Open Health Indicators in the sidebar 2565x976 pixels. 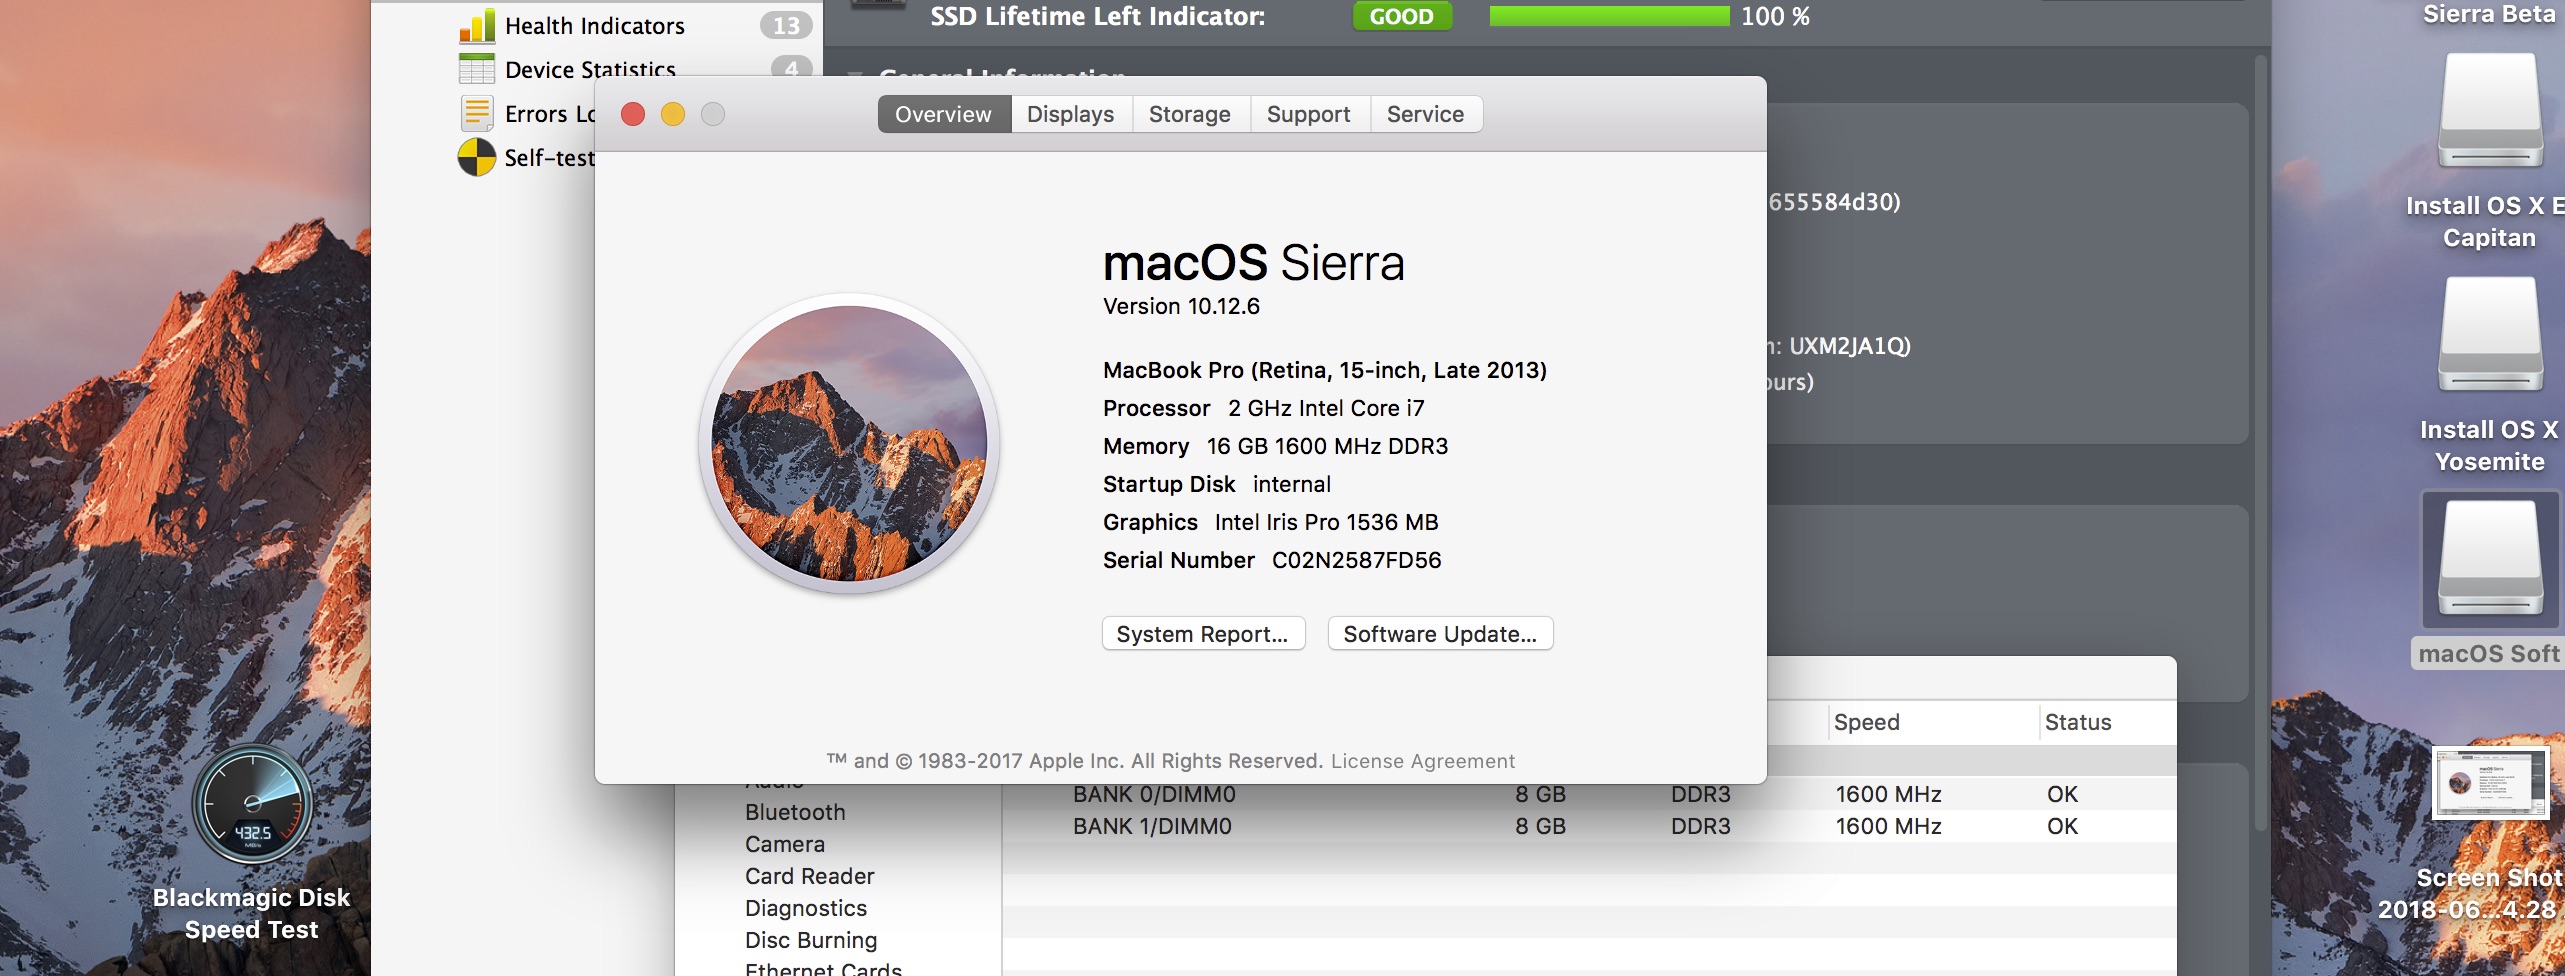(594, 26)
